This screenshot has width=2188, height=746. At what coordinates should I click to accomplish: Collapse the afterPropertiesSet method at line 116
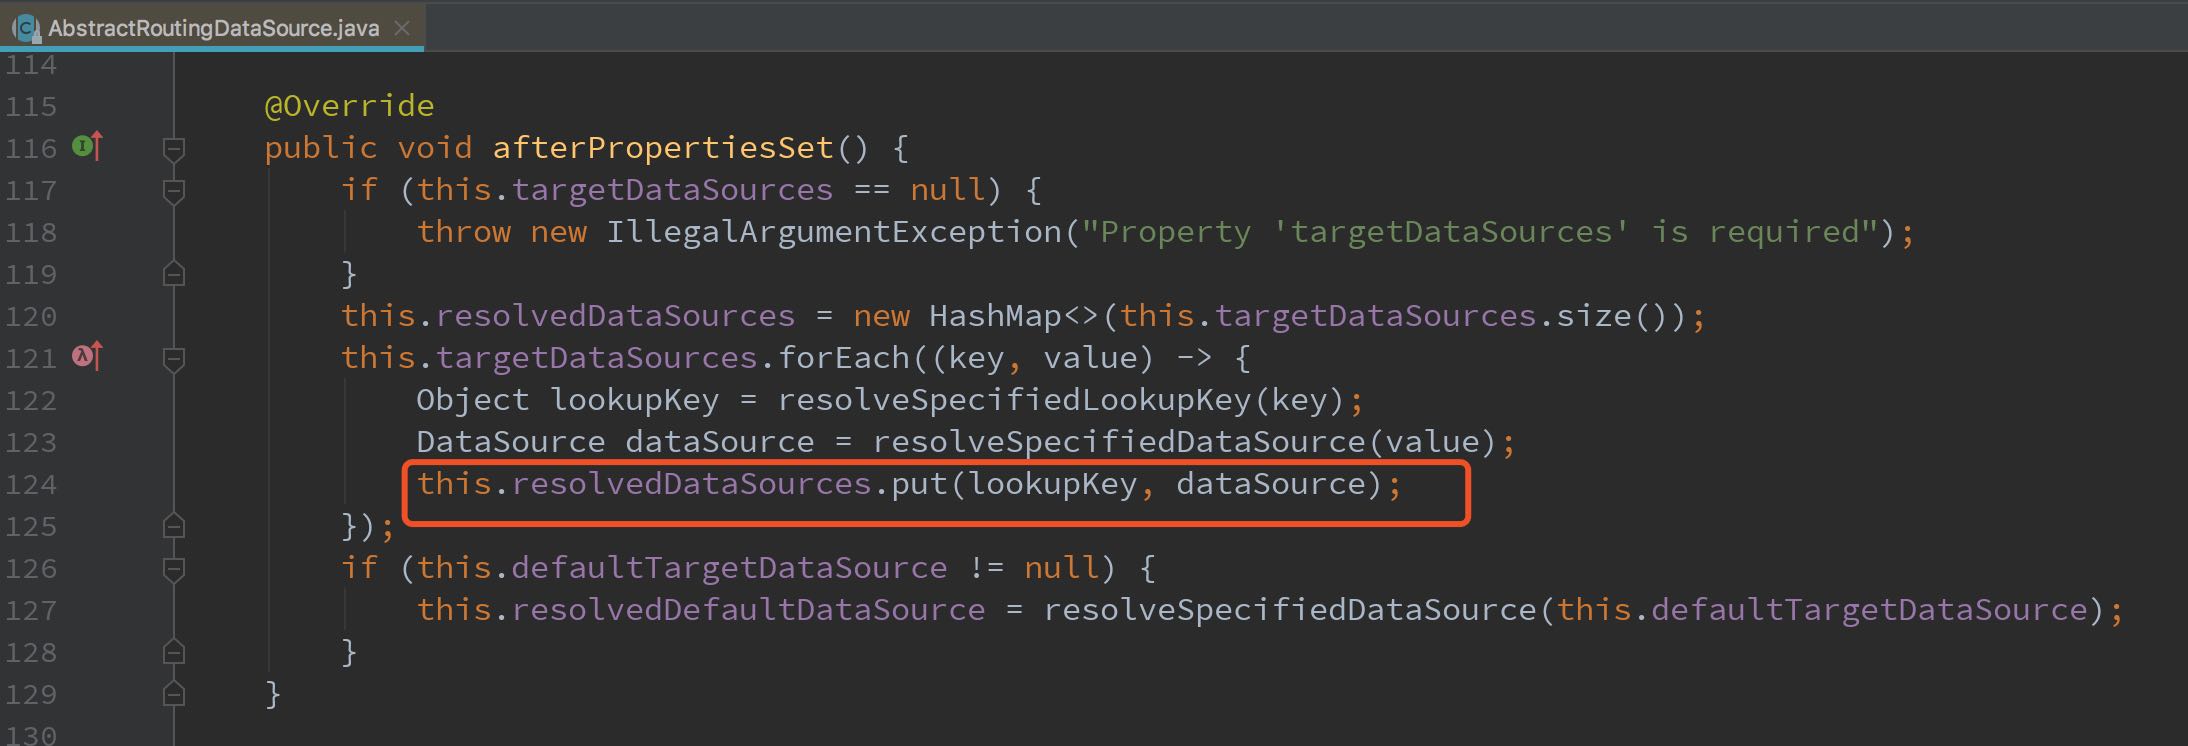click(174, 149)
